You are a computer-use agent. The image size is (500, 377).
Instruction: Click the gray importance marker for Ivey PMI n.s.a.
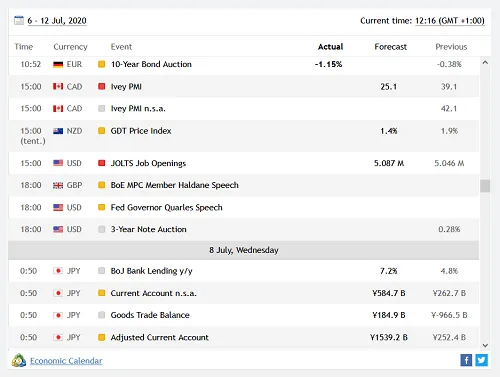tap(102, 109)
